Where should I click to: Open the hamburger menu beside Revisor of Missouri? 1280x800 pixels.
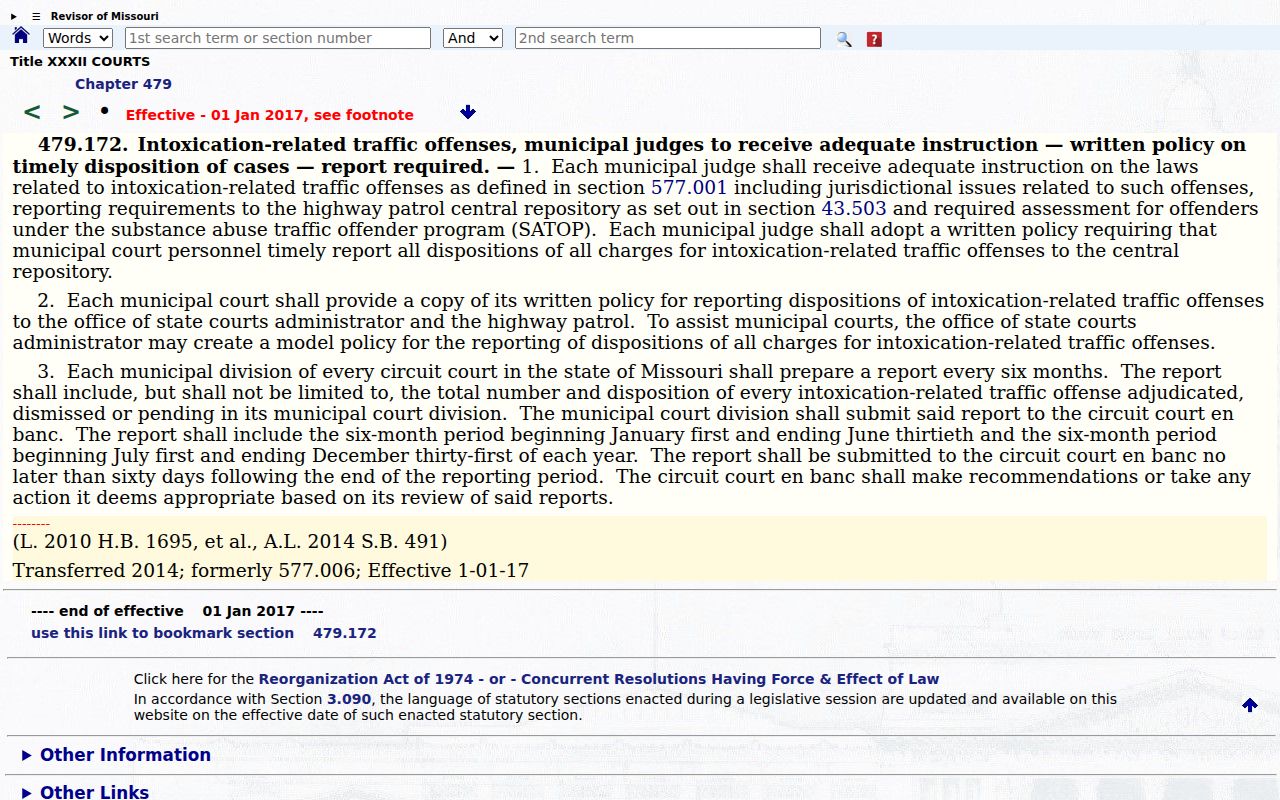point(36,16)
